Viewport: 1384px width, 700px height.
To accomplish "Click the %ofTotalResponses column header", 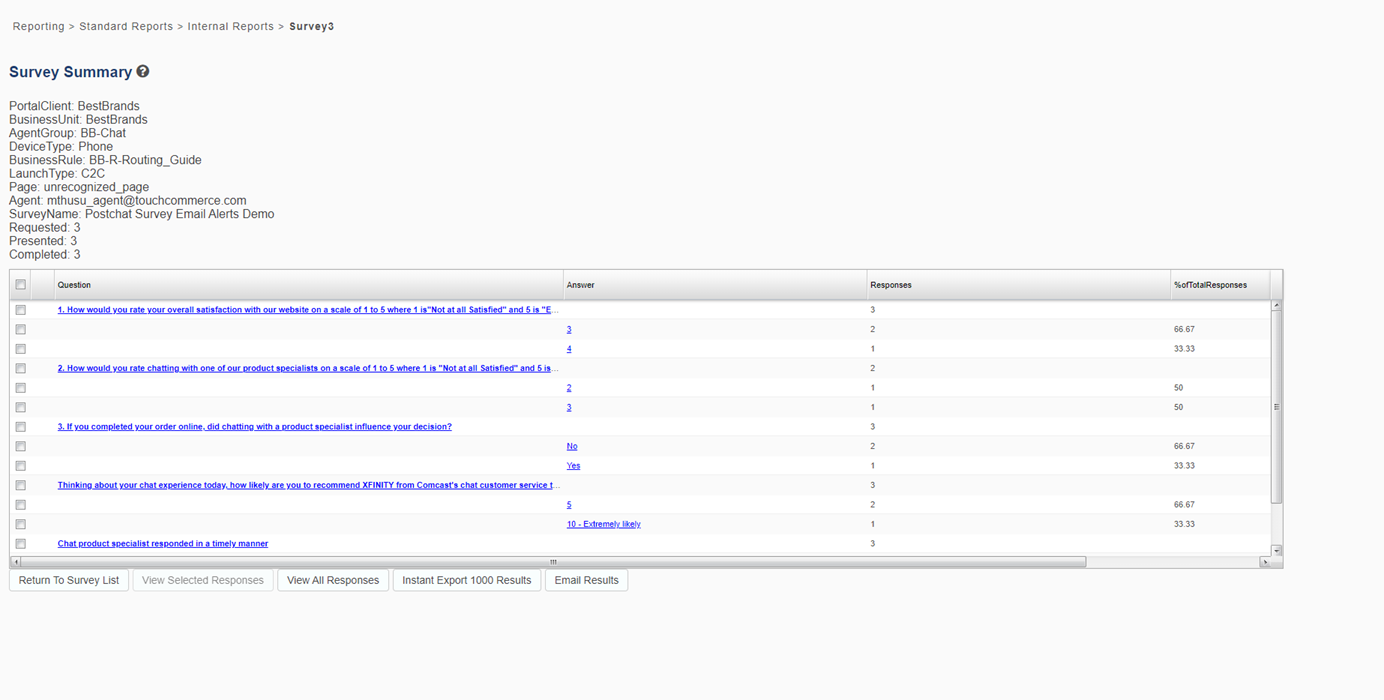I will pyautogui.click(x=1210, y=285).
